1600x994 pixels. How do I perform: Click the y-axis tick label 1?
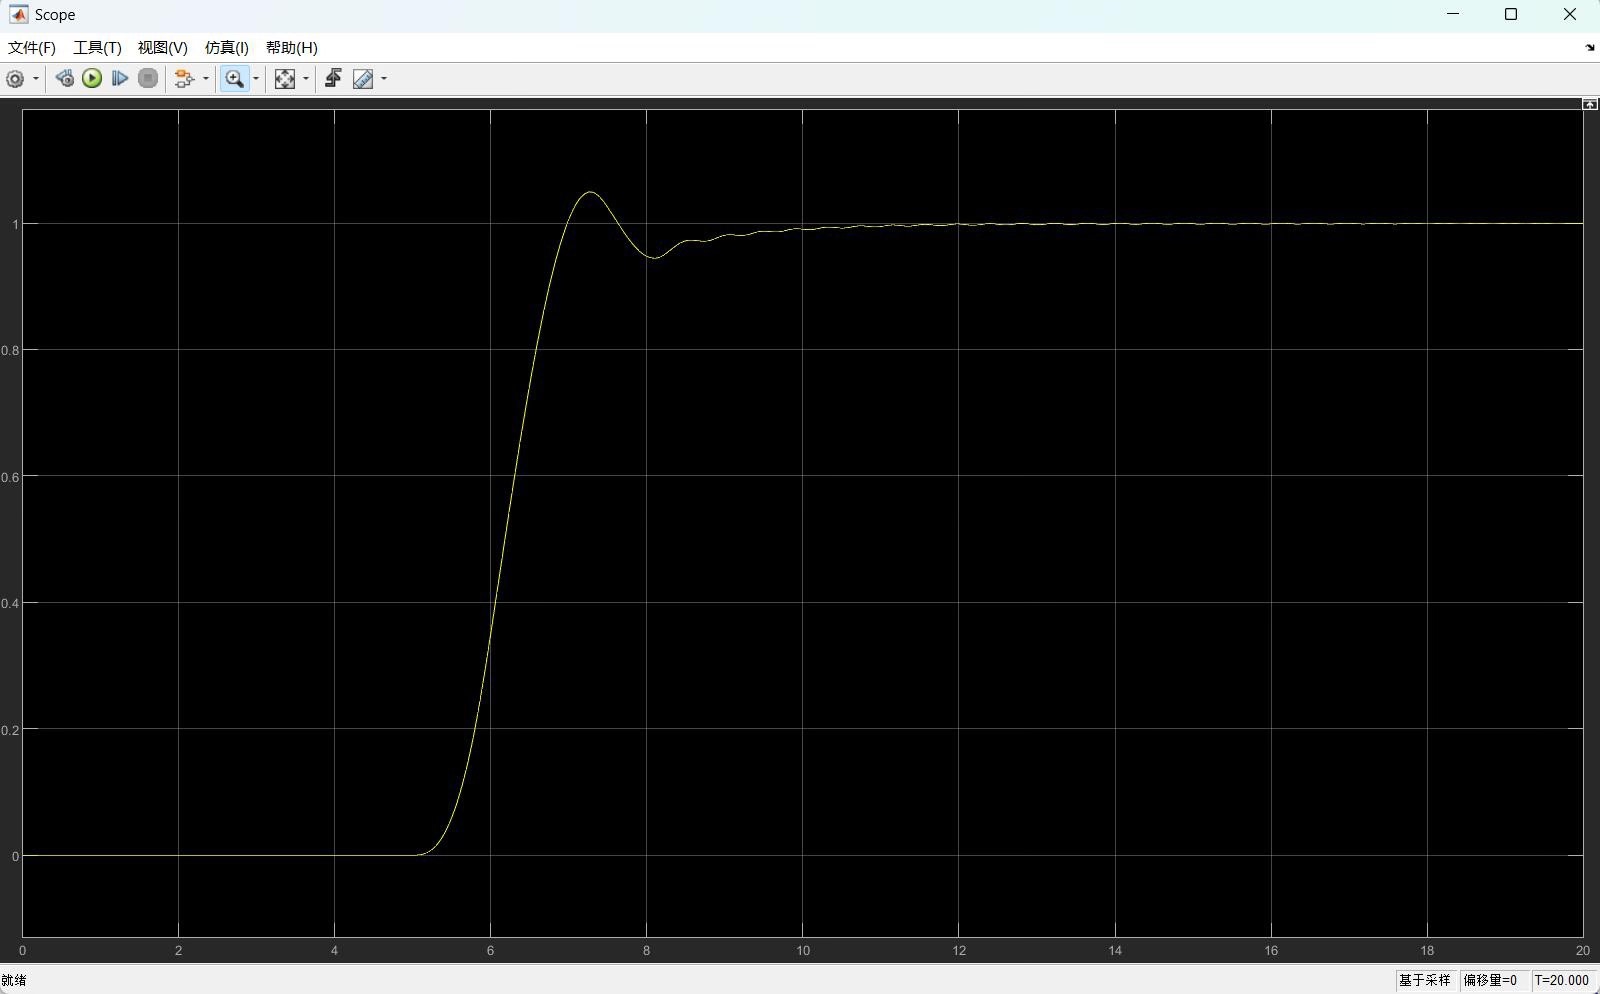pyautogui.click(x=15, y=224)
